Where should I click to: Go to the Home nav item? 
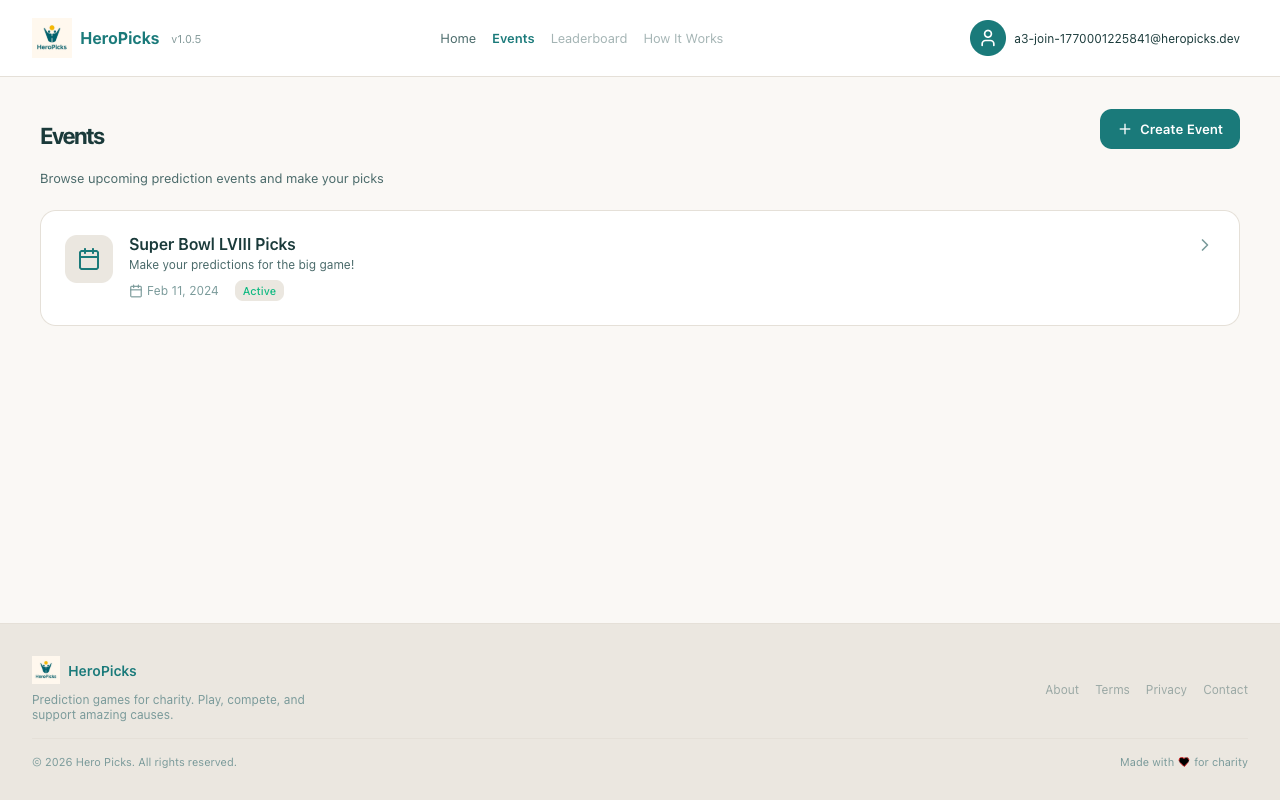tap(458, 38)
